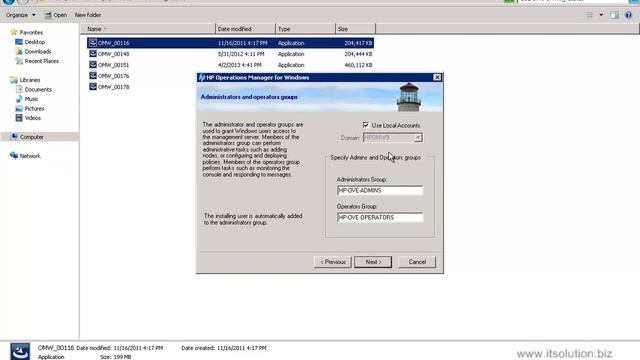Open Favorites star in navigation pane

(14, 32)
